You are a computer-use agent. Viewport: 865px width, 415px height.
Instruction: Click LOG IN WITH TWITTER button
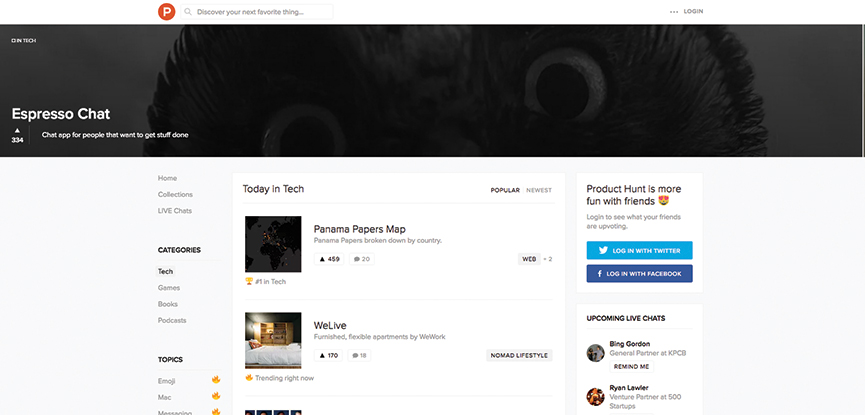(639, 251)
